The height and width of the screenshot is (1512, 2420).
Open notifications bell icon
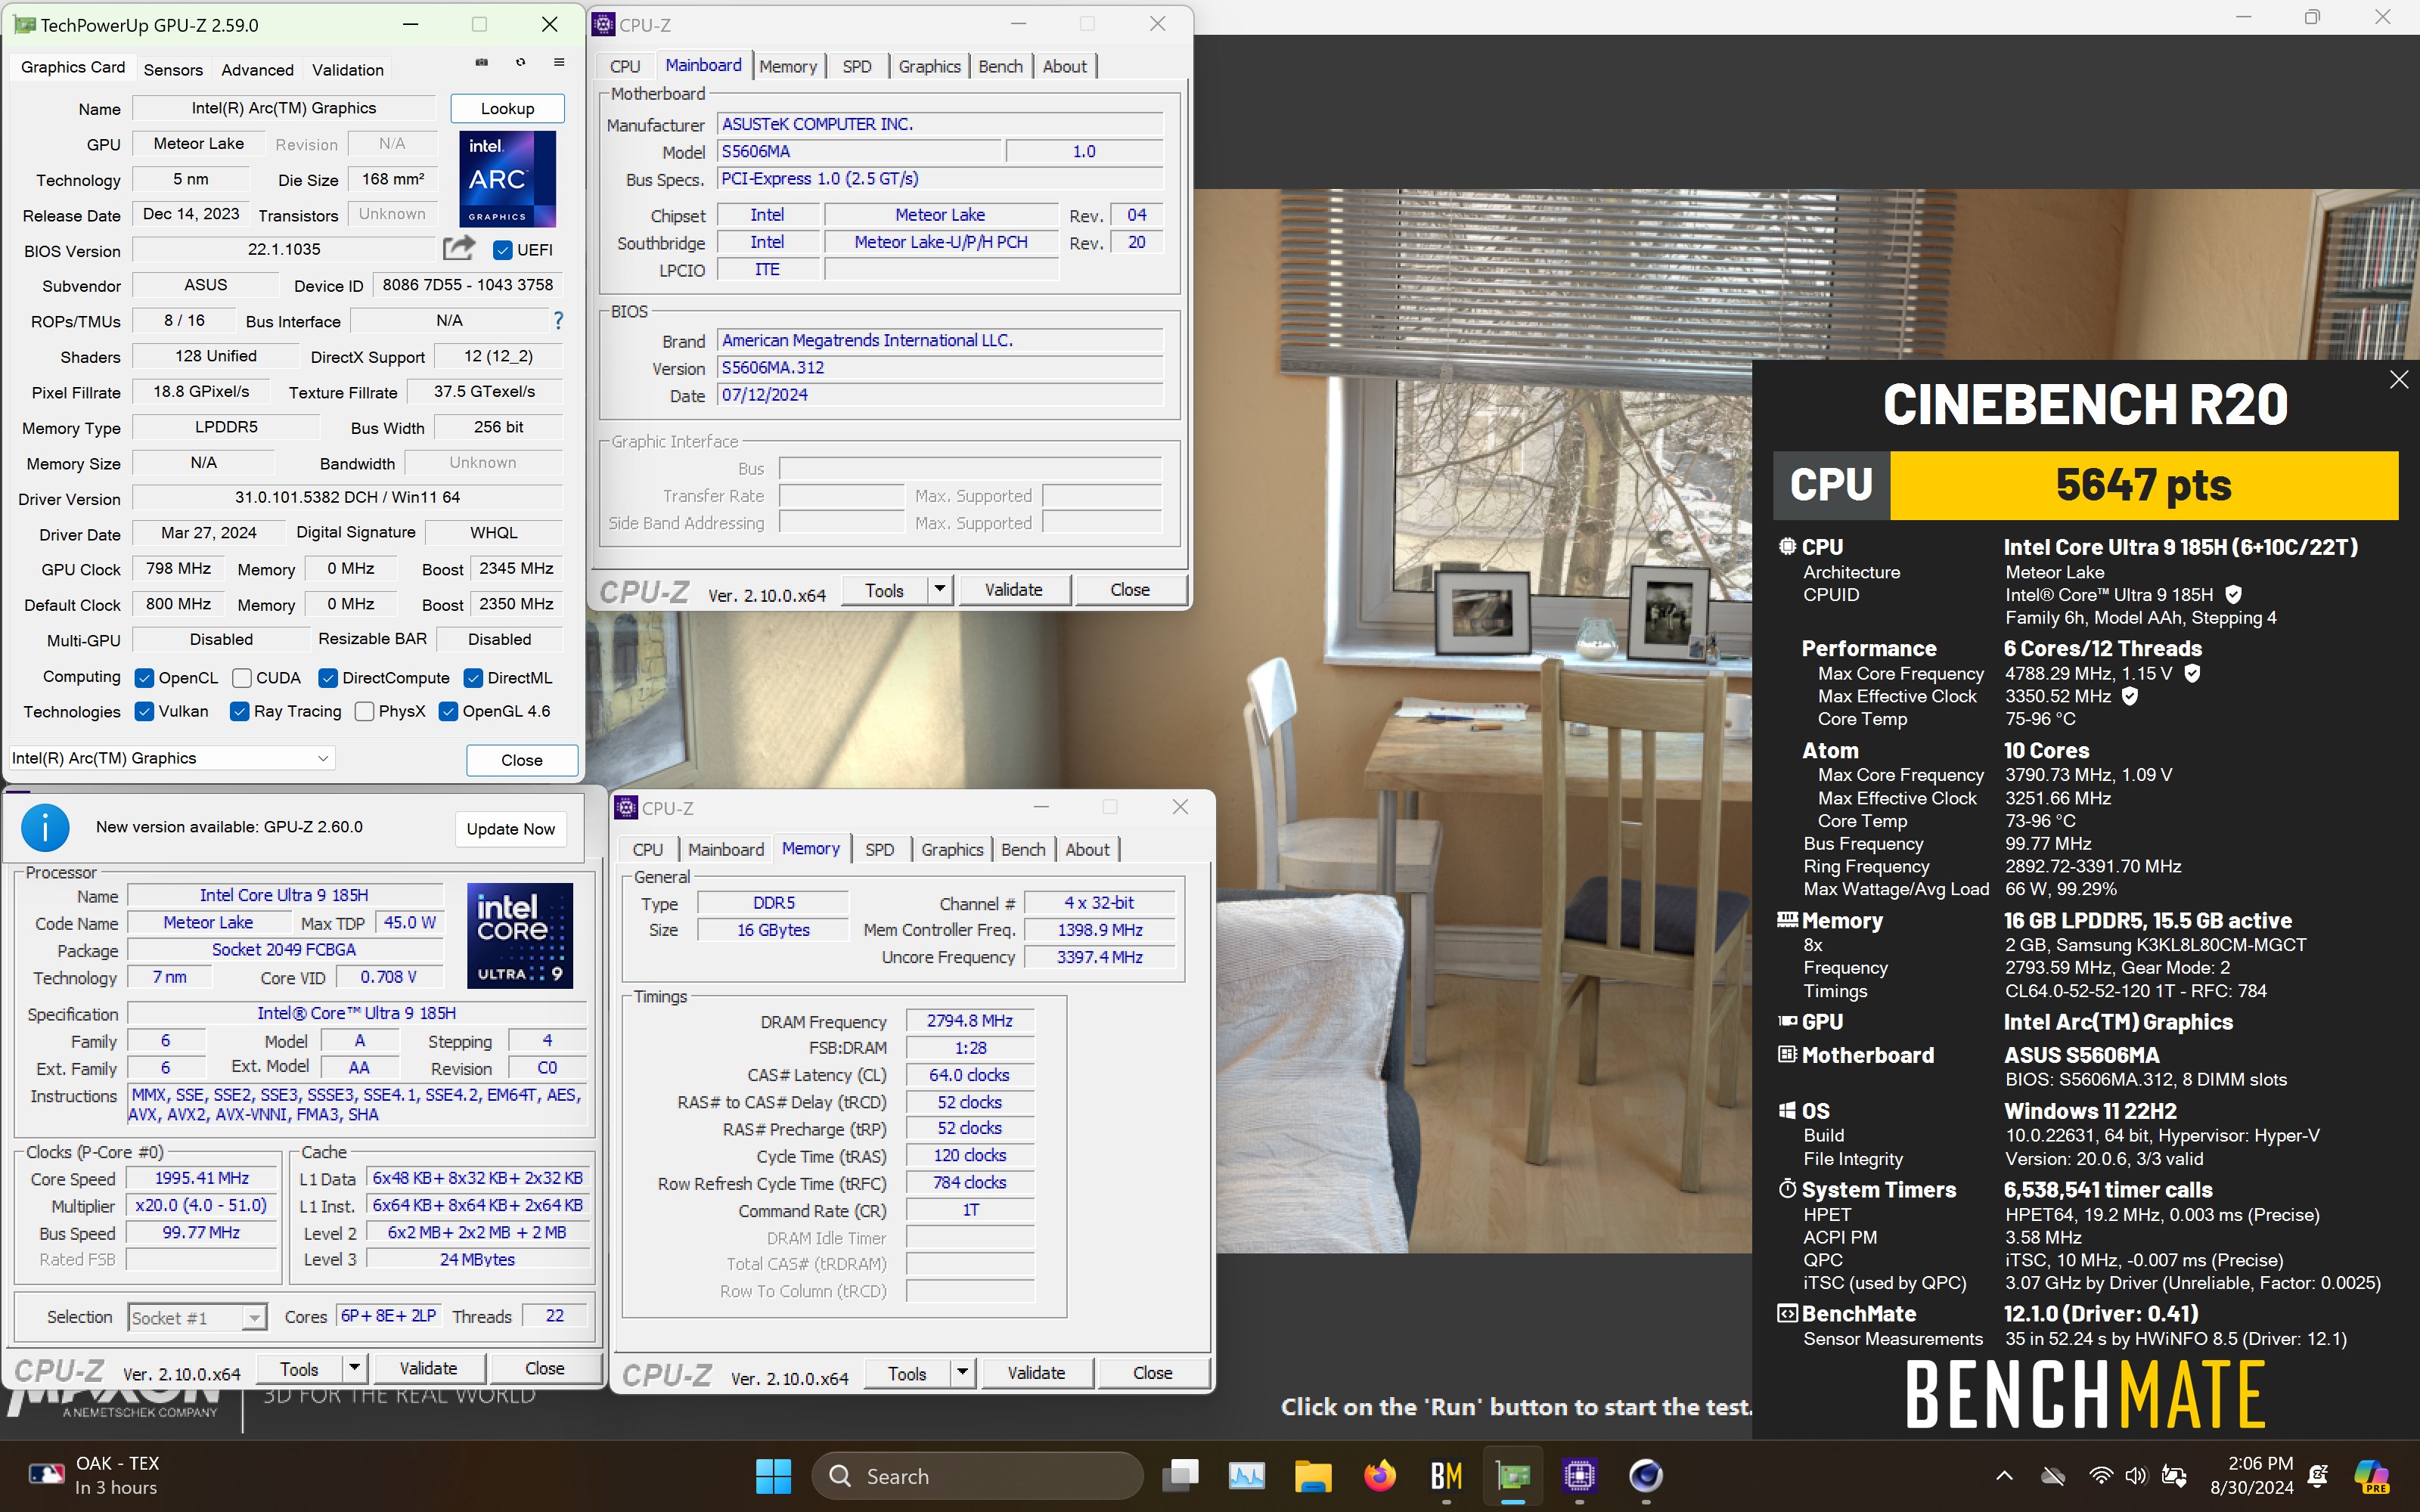pyautogui.click(x=2319, y=1476)
